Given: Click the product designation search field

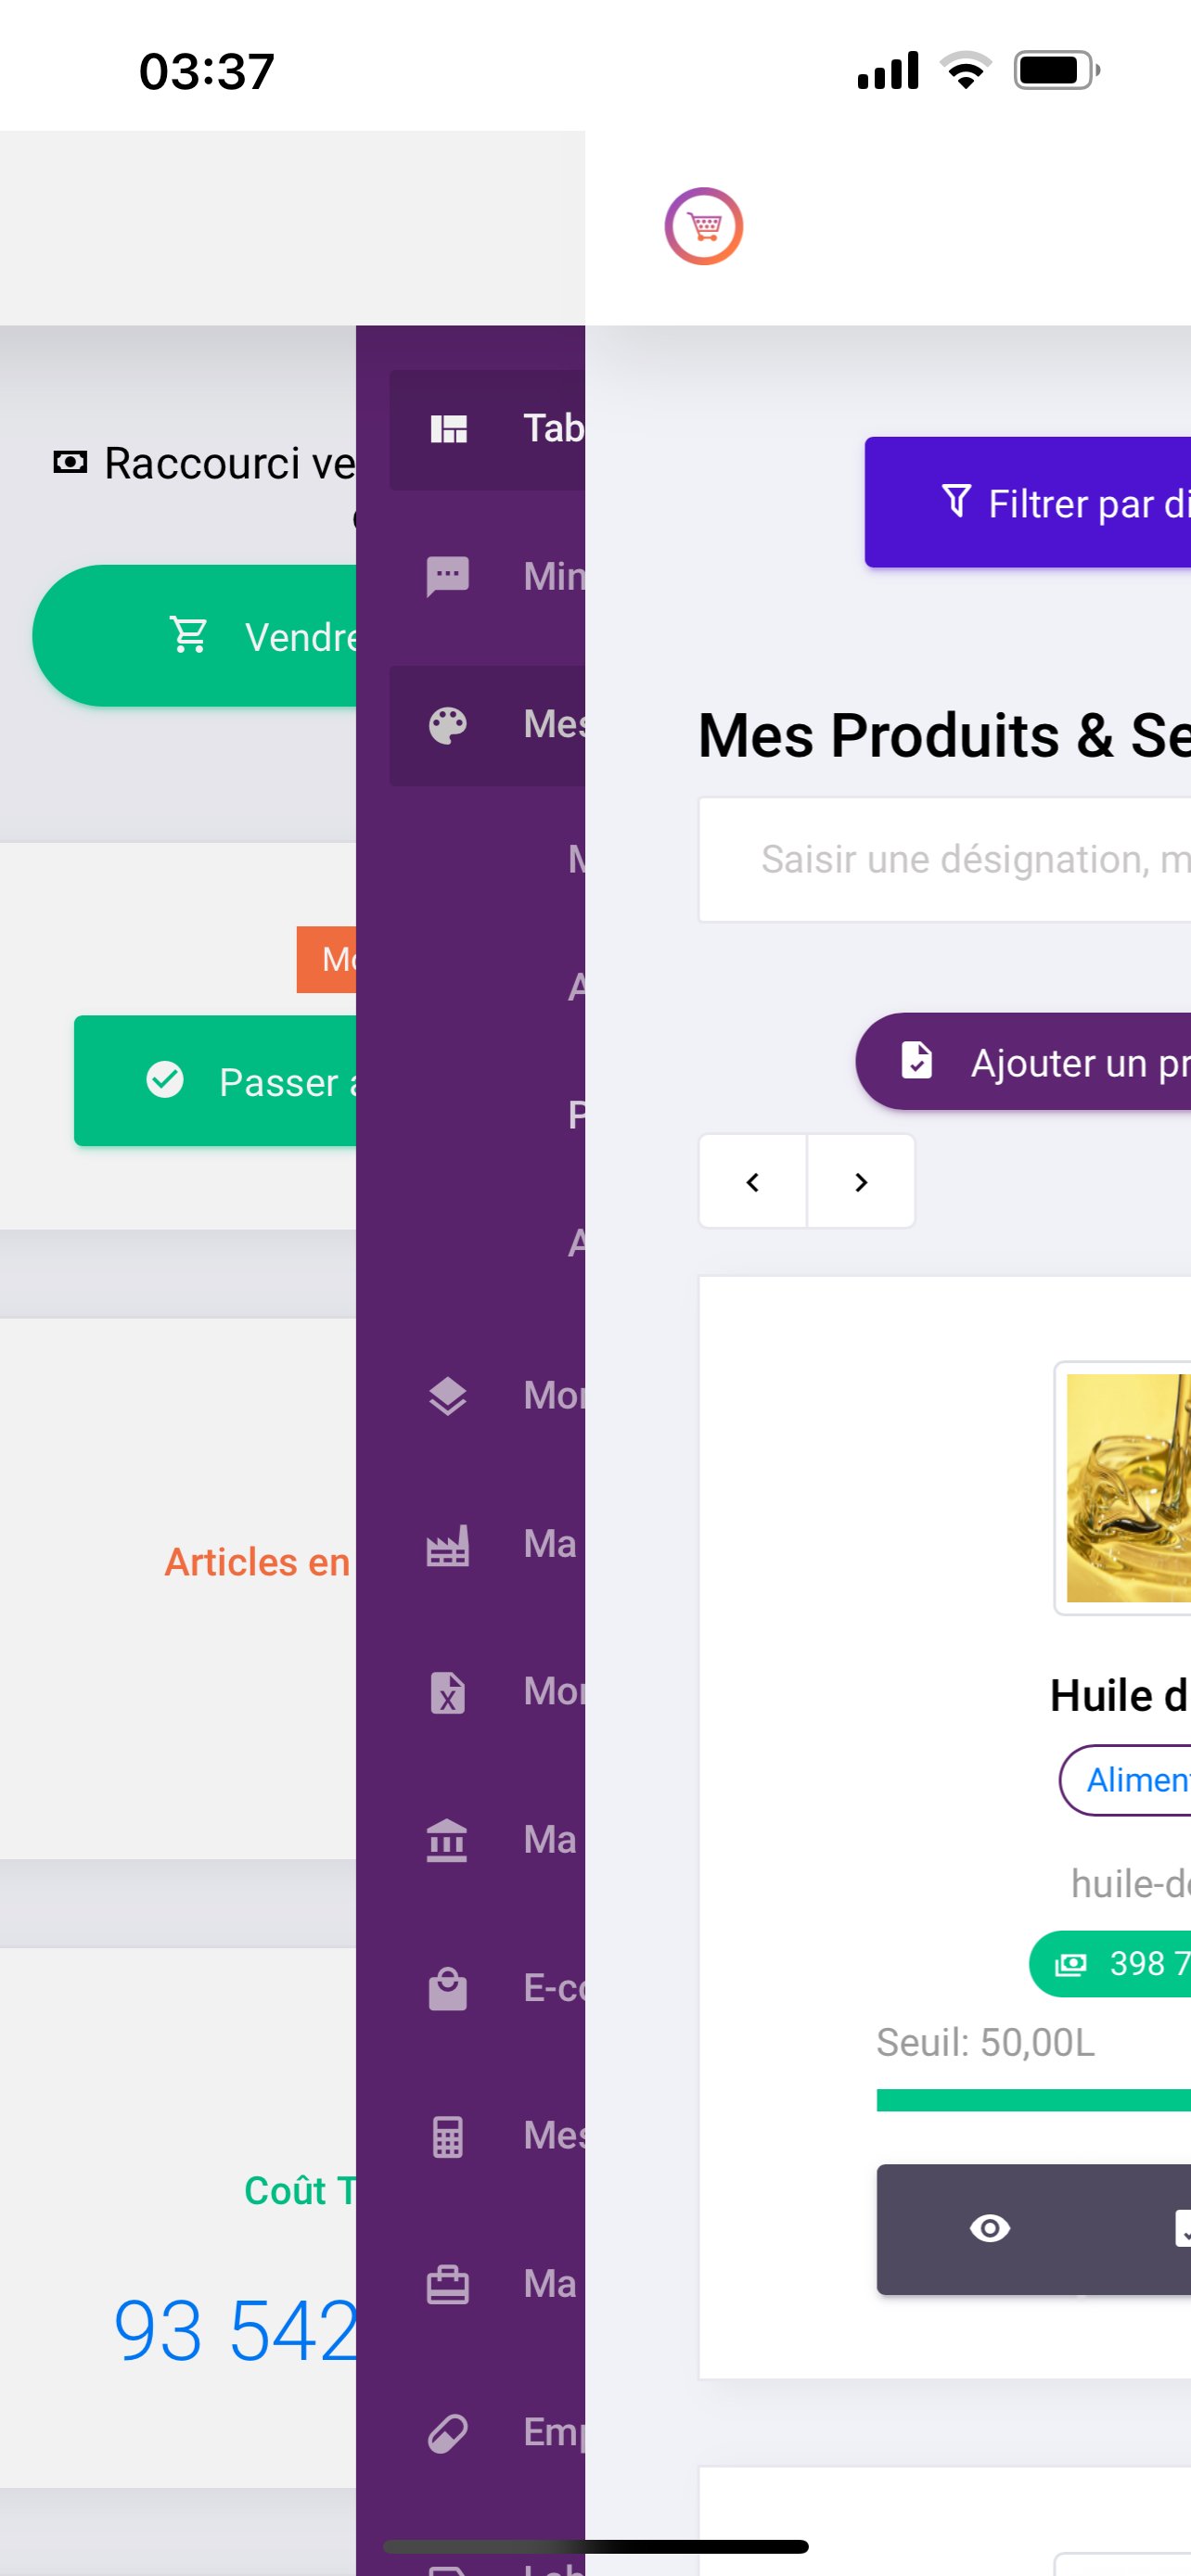Looking at the screenshot, I should 945,859.
